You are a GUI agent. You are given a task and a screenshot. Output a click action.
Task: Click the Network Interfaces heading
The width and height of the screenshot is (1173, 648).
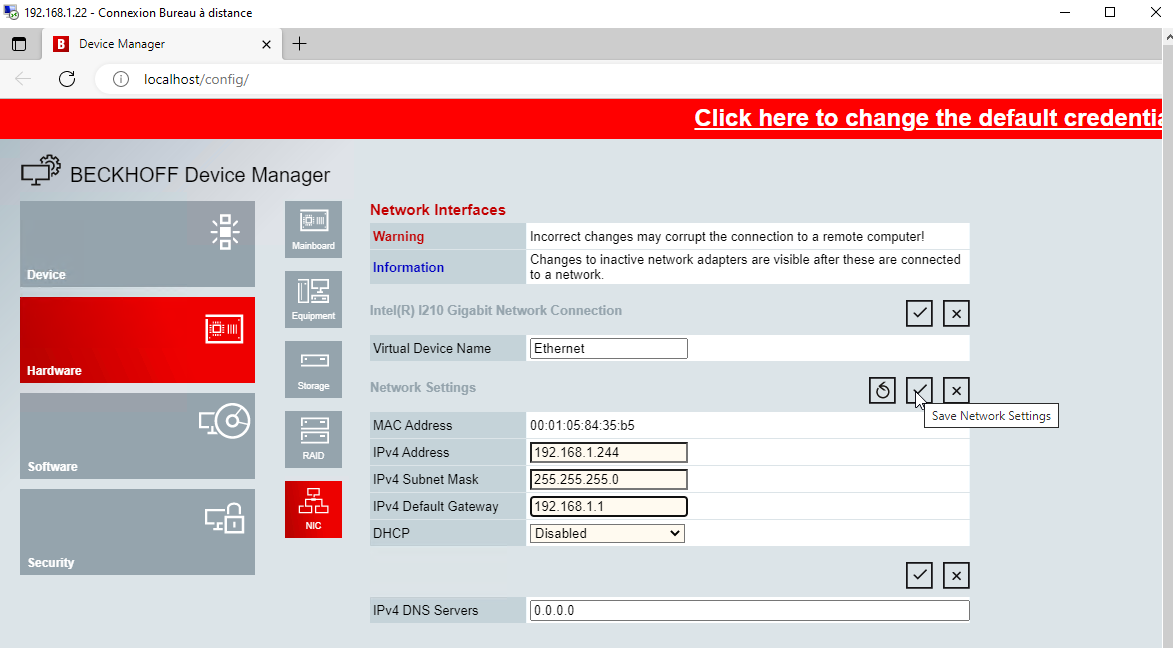pyautogui.click(x=438, y=210)
